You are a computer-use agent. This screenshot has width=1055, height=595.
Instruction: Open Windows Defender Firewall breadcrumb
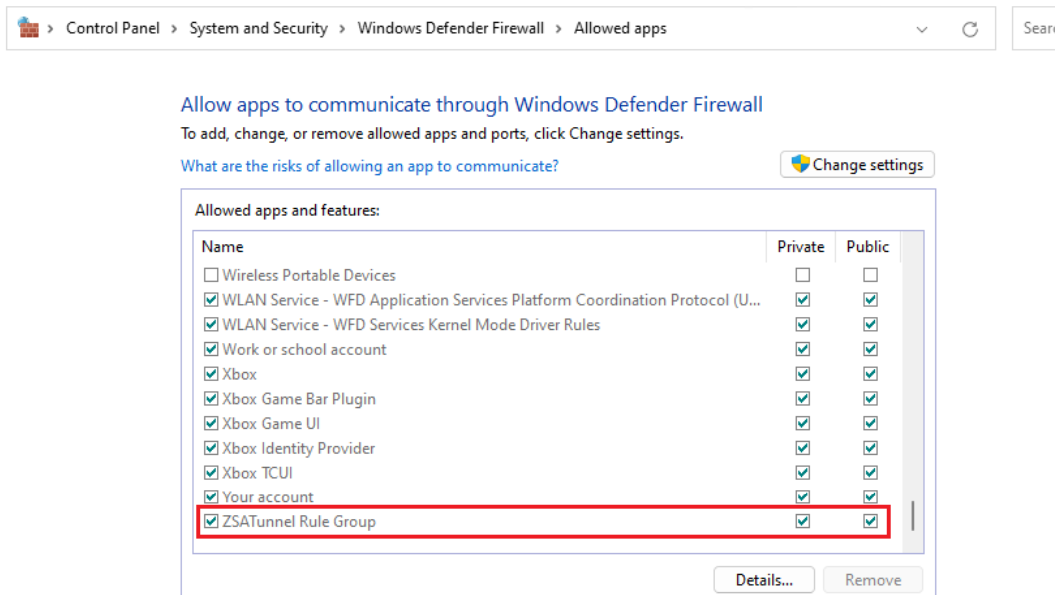(x=450, y=28)
